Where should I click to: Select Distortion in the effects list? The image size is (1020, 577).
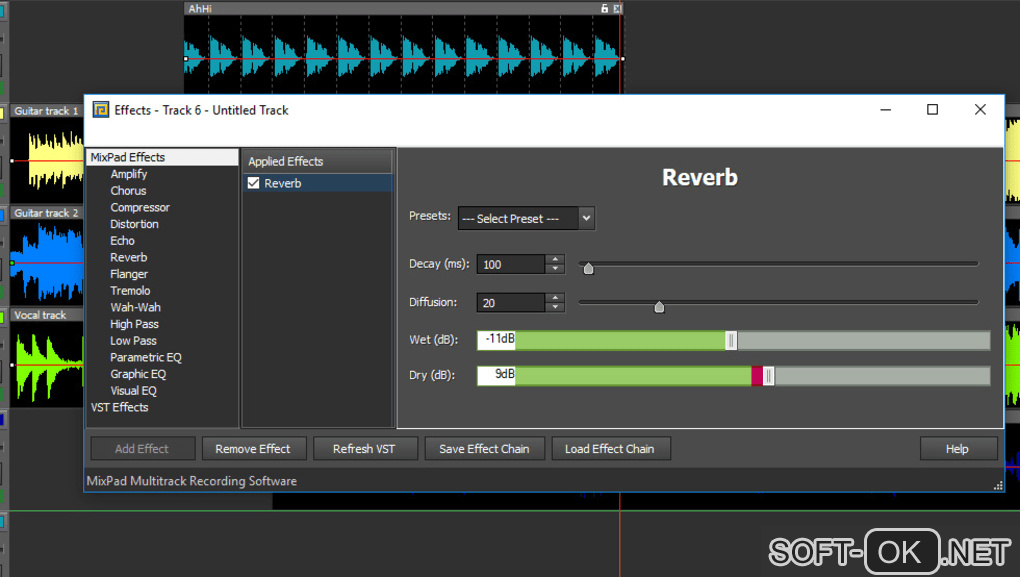coord(135,224)
